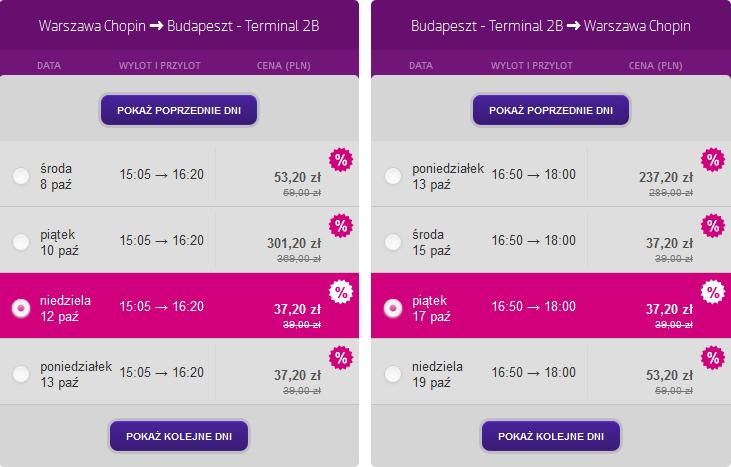This screenshot has height=467, width=731.
Task: Click percent badge on piątek 17 paź flight
Action: 713,292
